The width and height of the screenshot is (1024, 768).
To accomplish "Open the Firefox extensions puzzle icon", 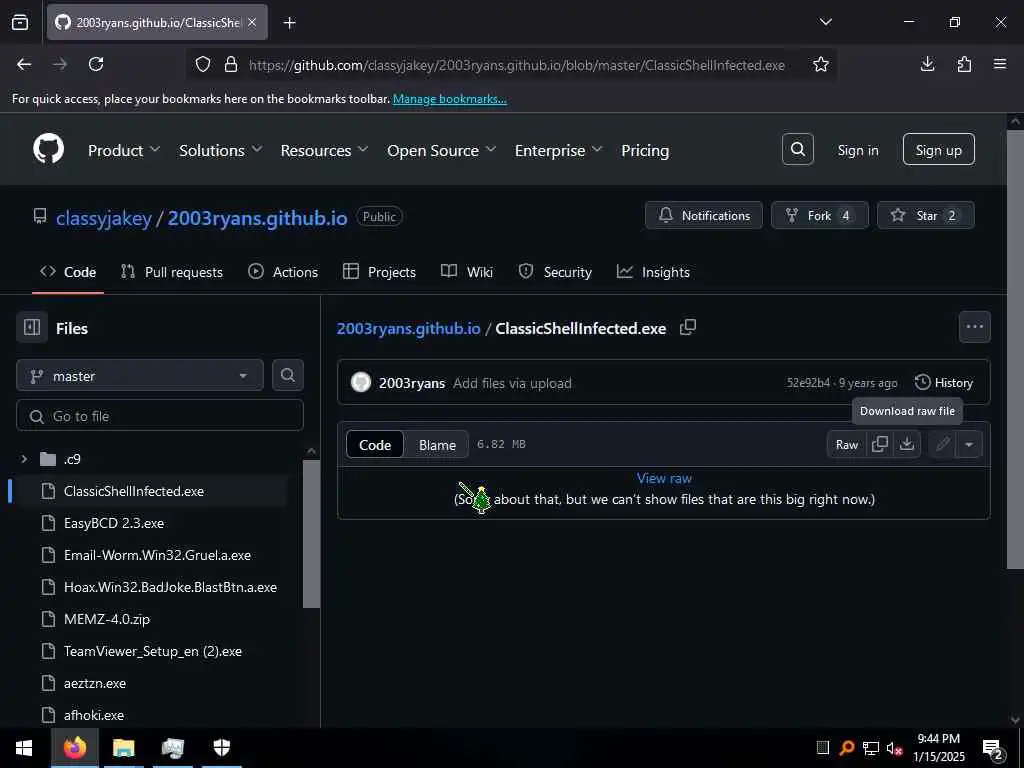I will 964,64.
